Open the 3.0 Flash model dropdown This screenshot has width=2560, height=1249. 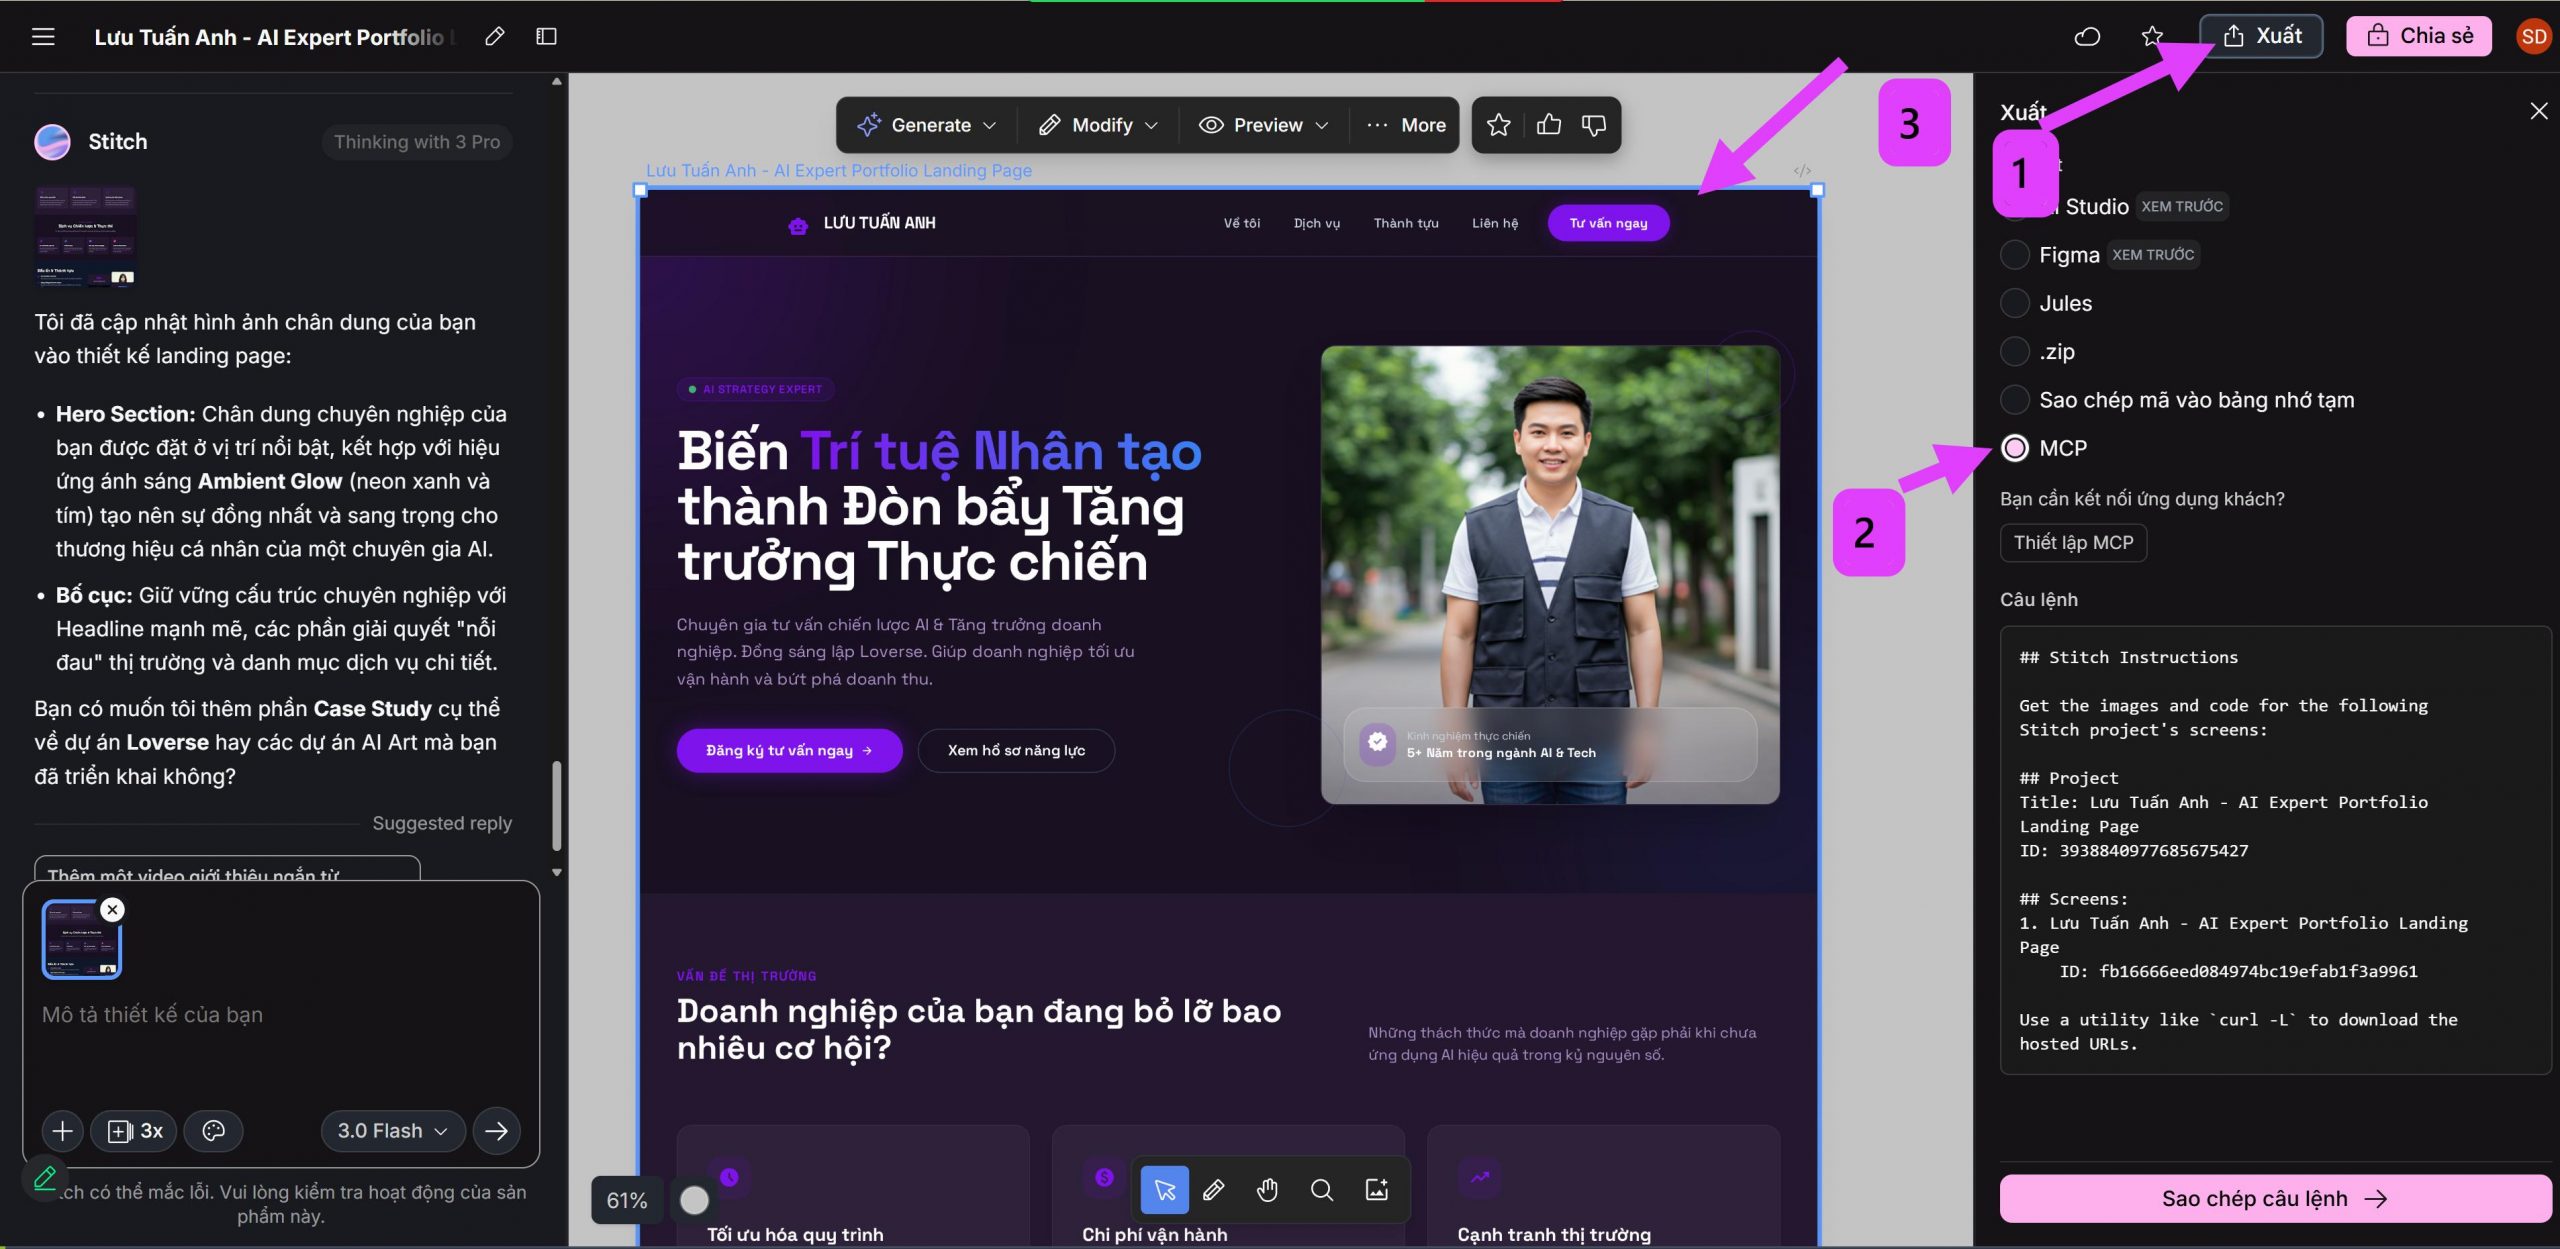(390, 1131)
